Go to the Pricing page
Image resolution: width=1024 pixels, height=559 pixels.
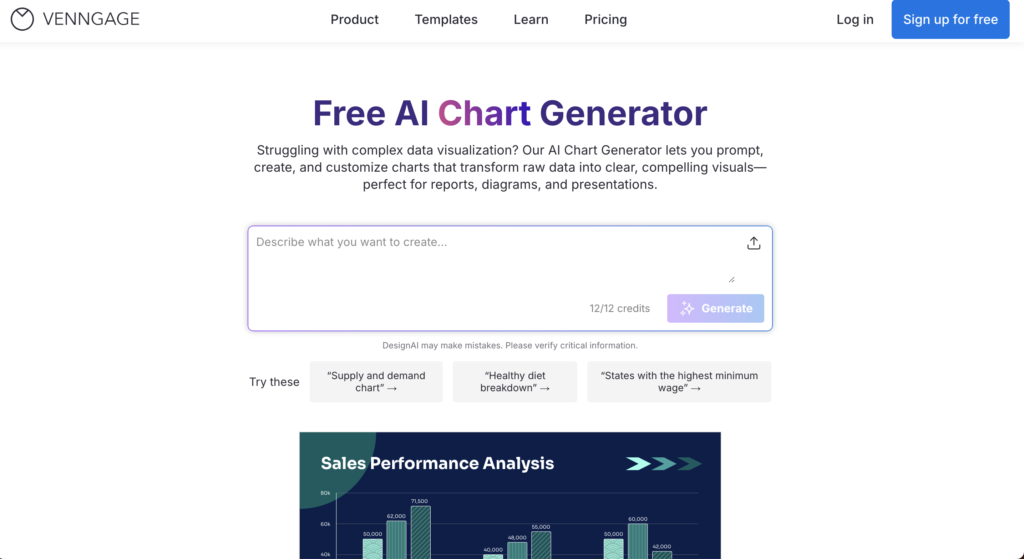pyautogui.click(x=606, y=19)
